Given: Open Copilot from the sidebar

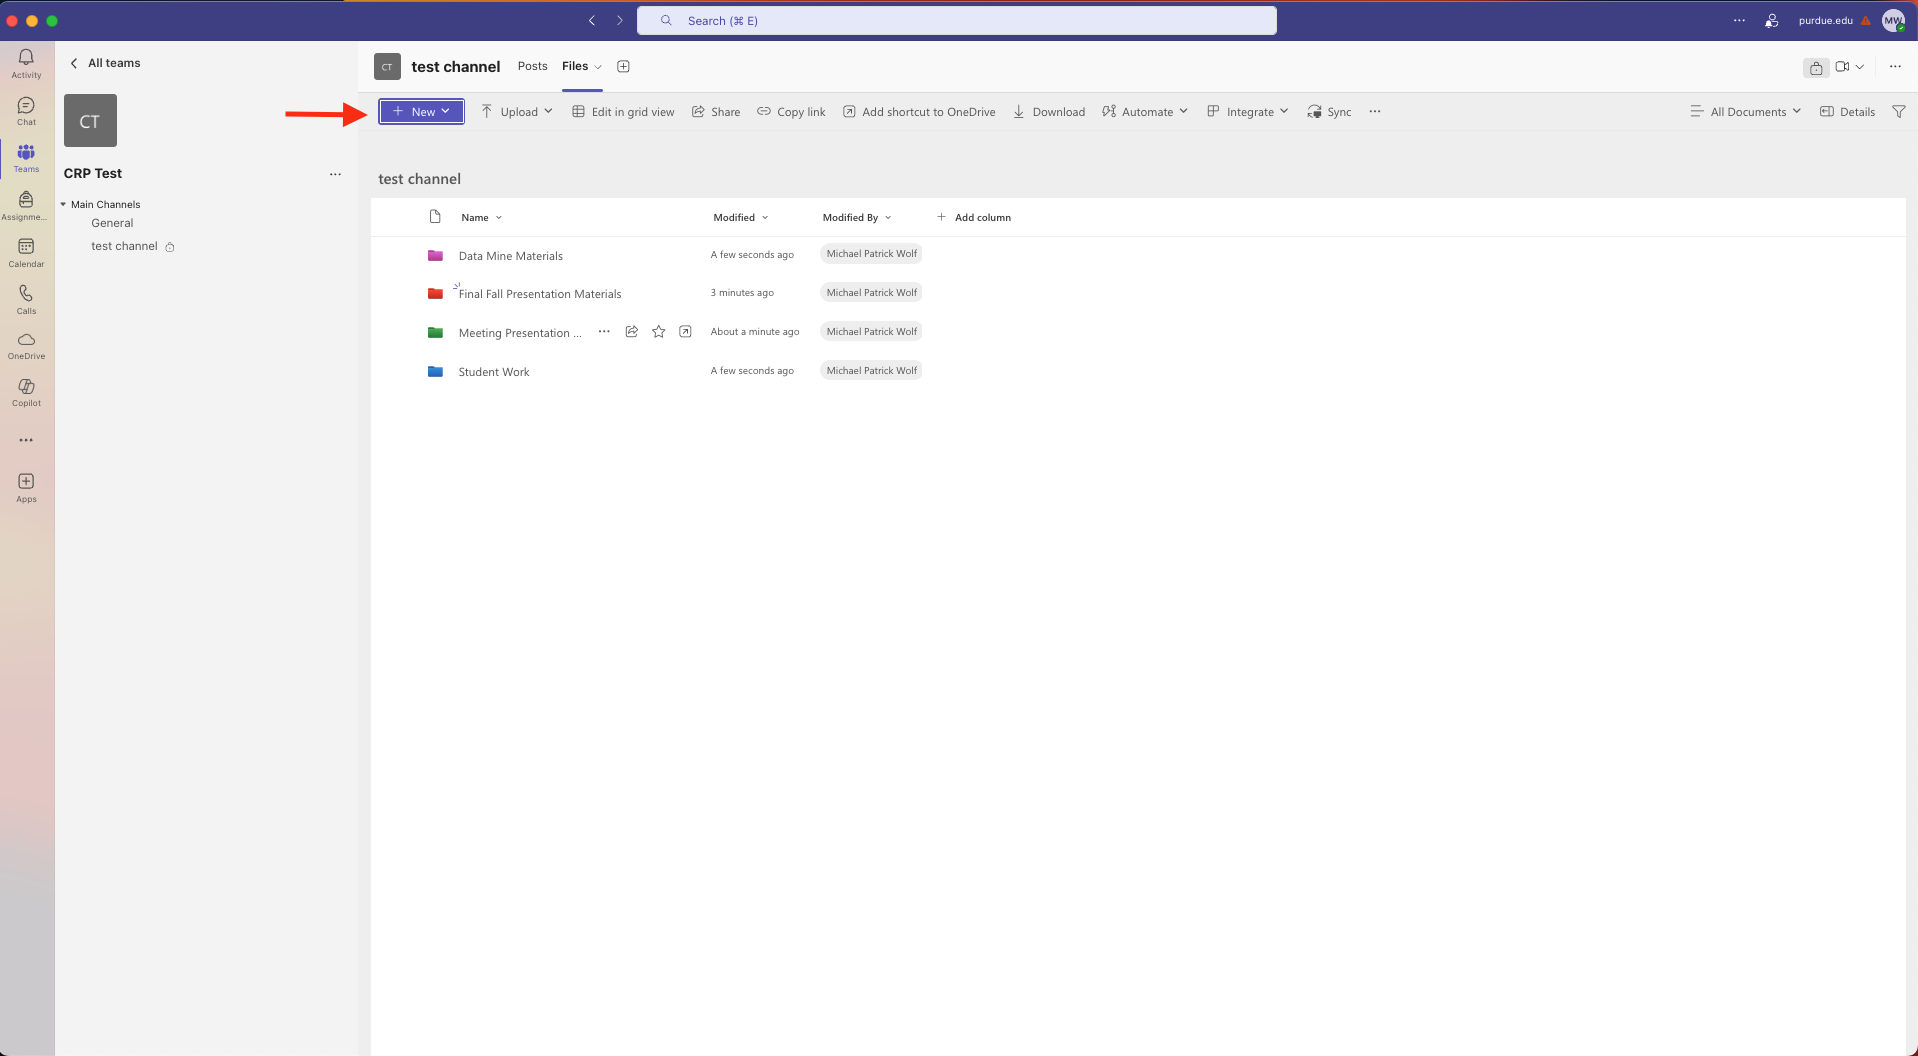Looking at the screenshot, I should click(26, 390).
